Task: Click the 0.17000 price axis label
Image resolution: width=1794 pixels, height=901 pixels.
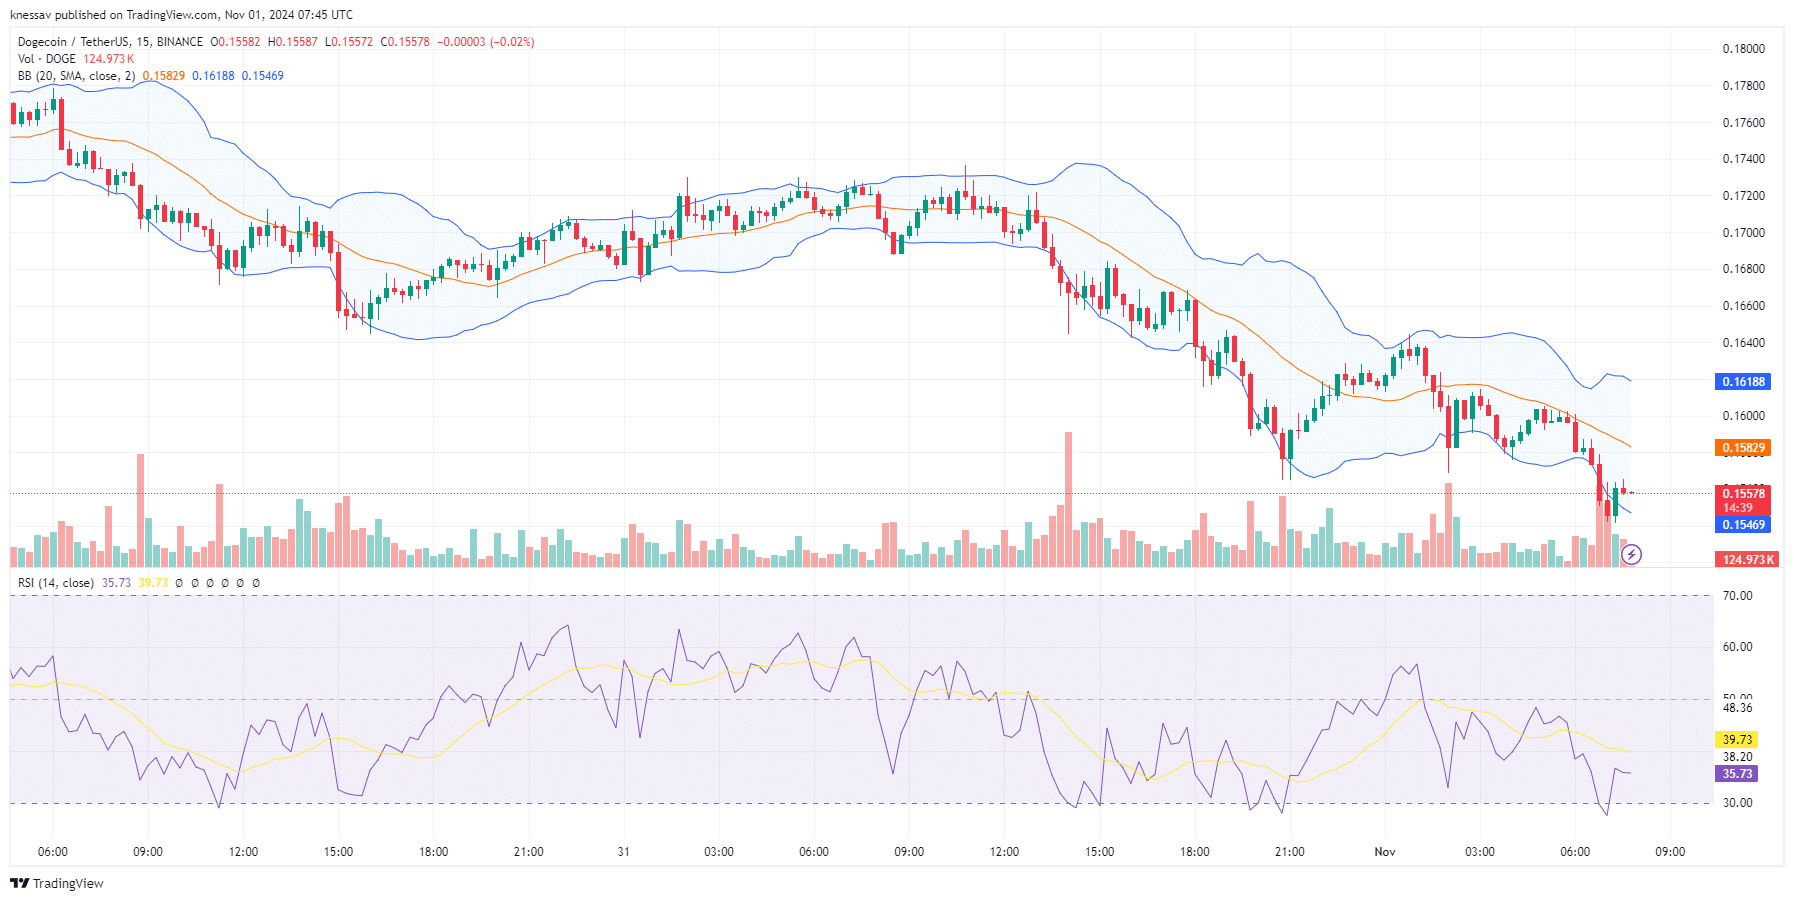Action: tap(1743, 233)
